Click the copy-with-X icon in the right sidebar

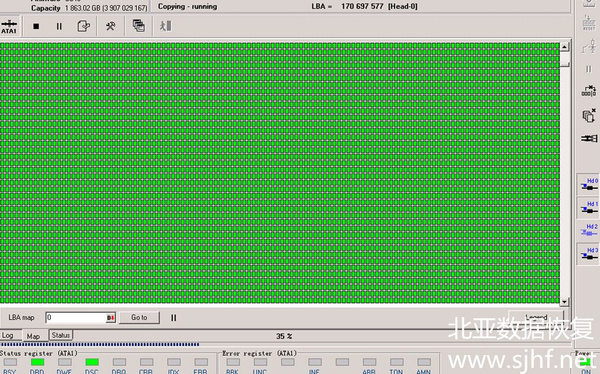pos(589,115)
